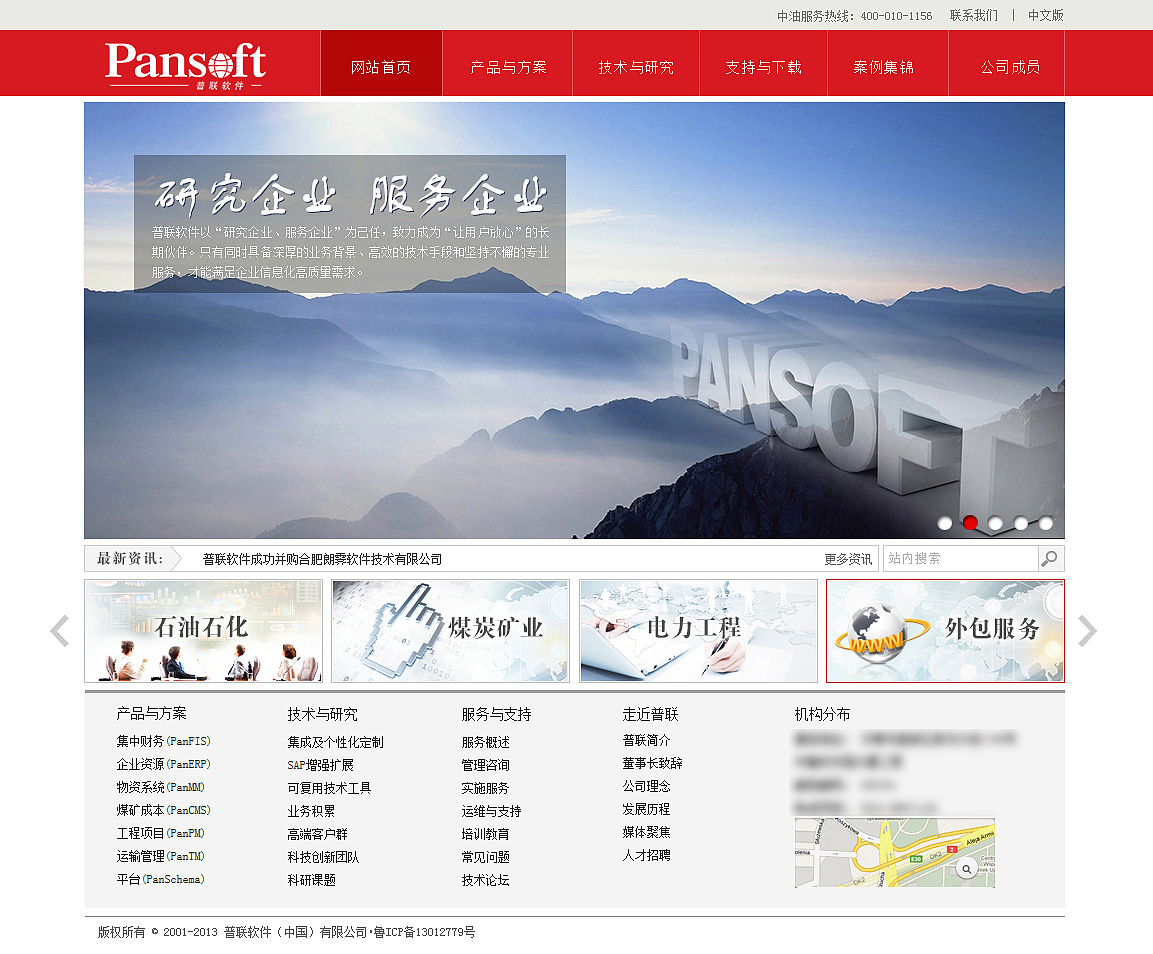1153x954 pixels.
Task: Open 董事长致辞 link
Action: pos(652,763)
